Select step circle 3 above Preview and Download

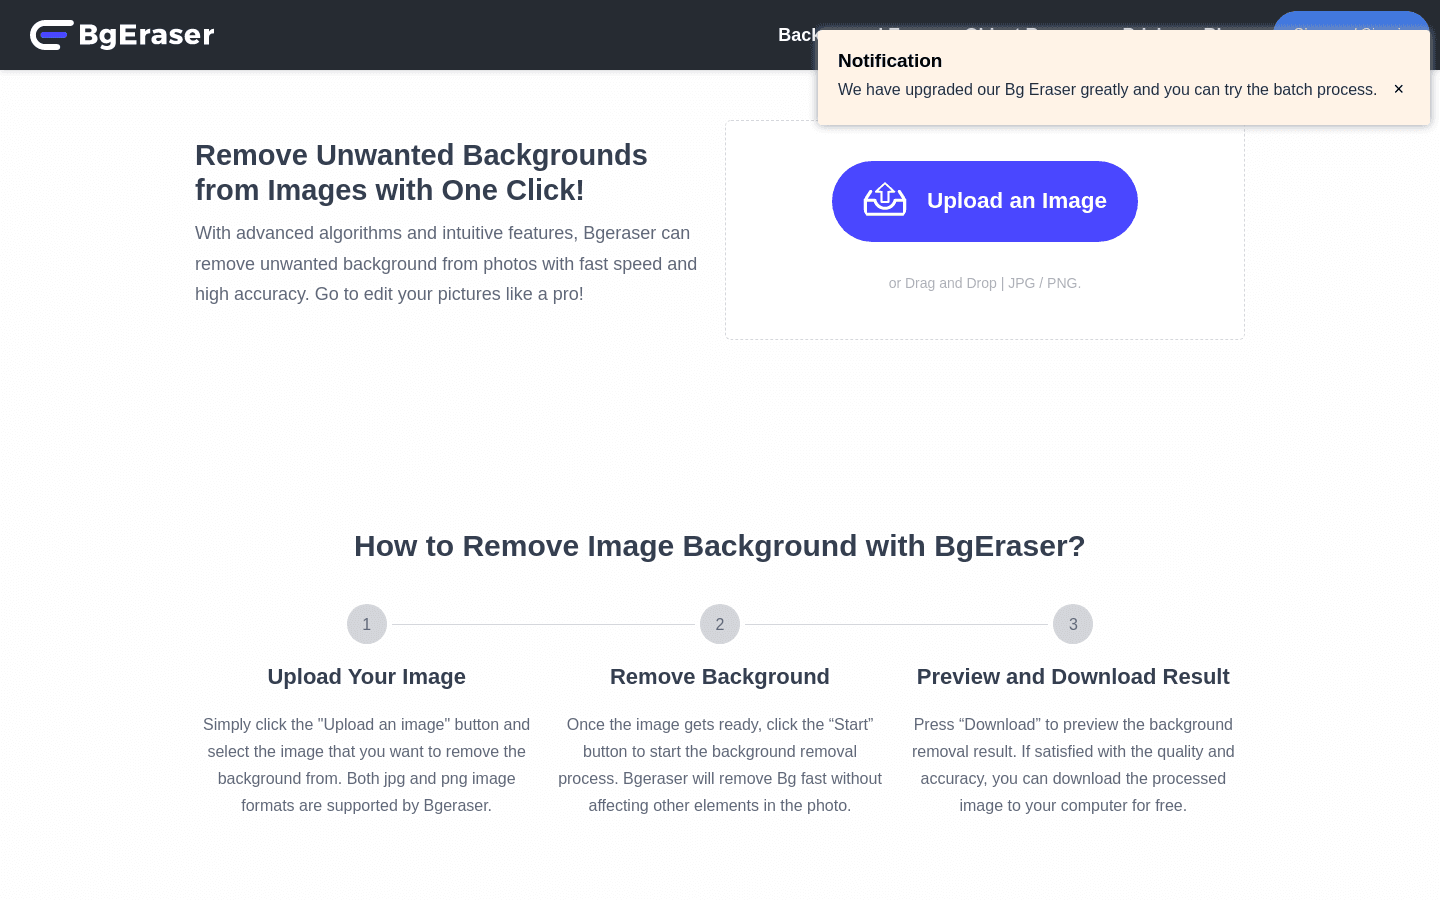(1073, 624)
